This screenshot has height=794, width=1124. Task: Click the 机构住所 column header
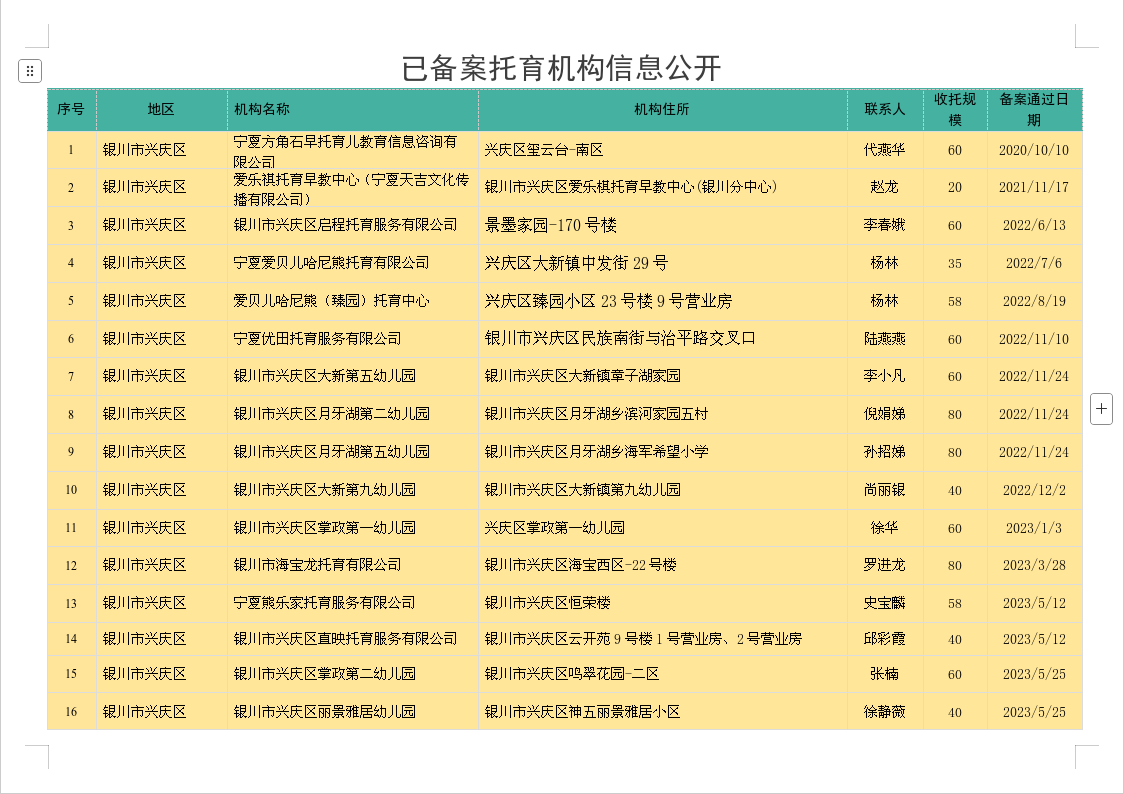662,109
